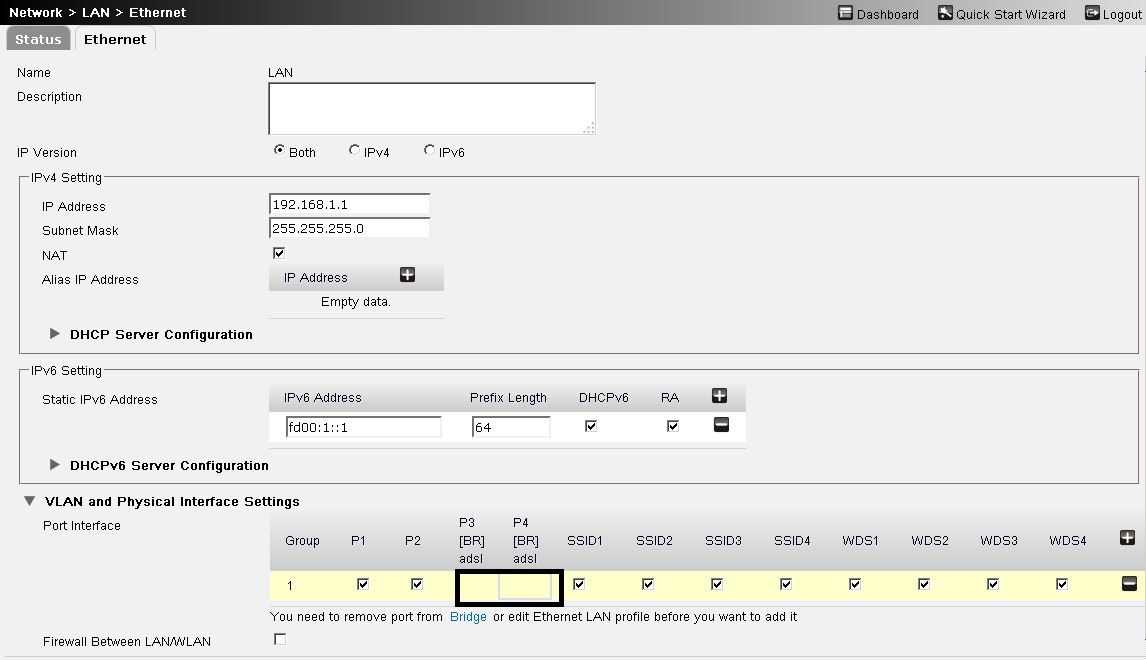This screenshot has height=660, width=1146.
Task: Add an alias IP address with plus icon
Action: point(407,275)
